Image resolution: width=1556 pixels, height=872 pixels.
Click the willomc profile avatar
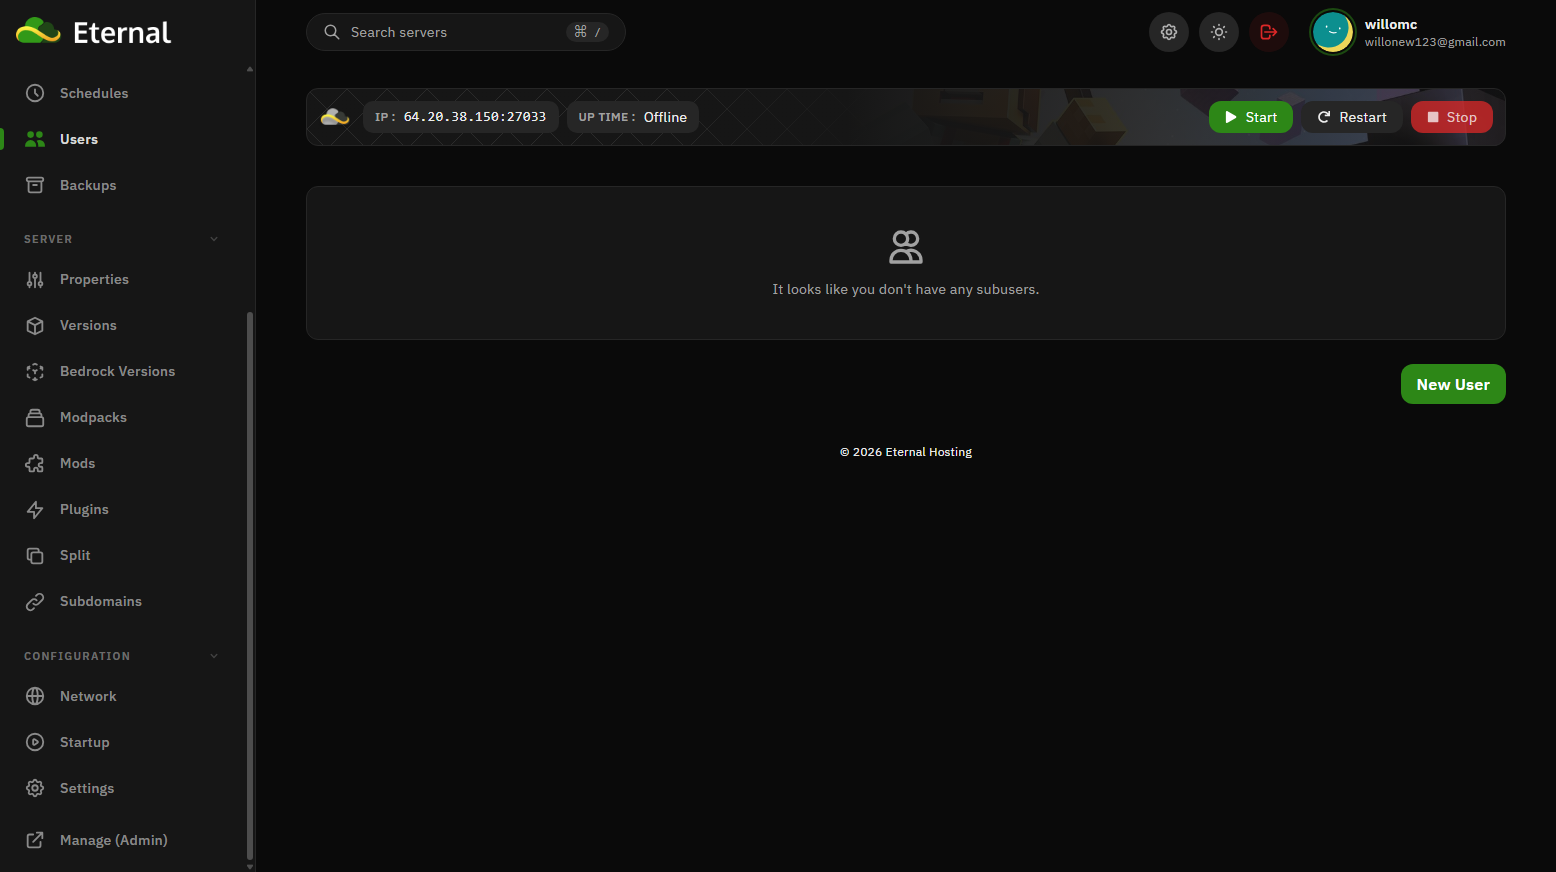click(x=1332, y=32)
